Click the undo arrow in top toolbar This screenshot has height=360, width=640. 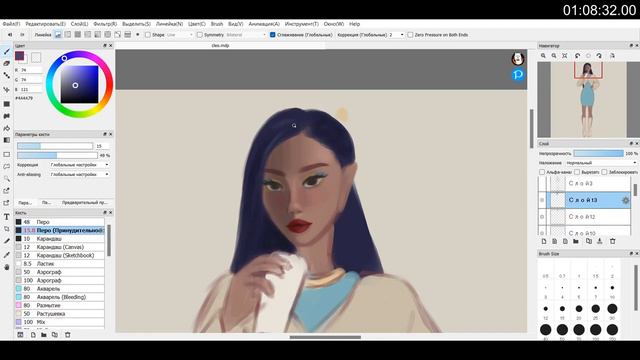[10, 35]
